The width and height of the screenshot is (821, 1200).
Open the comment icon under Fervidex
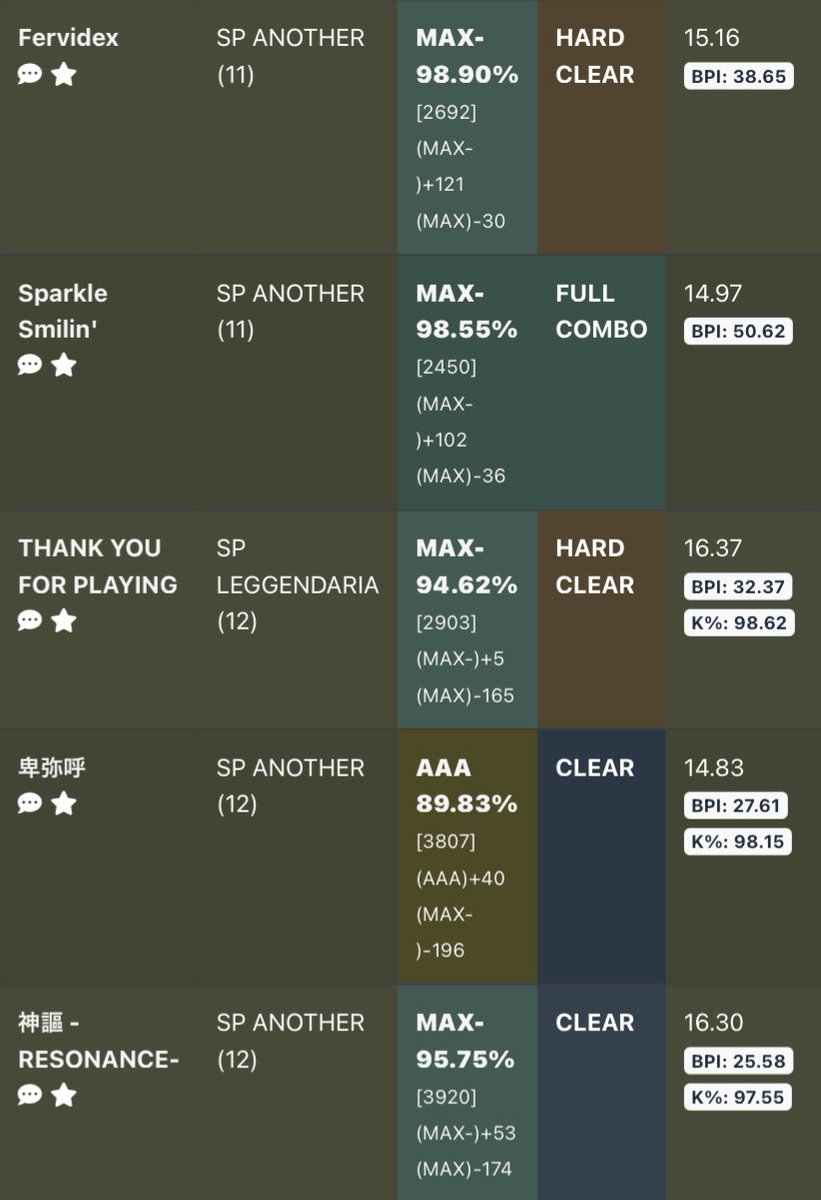(30, 75)
